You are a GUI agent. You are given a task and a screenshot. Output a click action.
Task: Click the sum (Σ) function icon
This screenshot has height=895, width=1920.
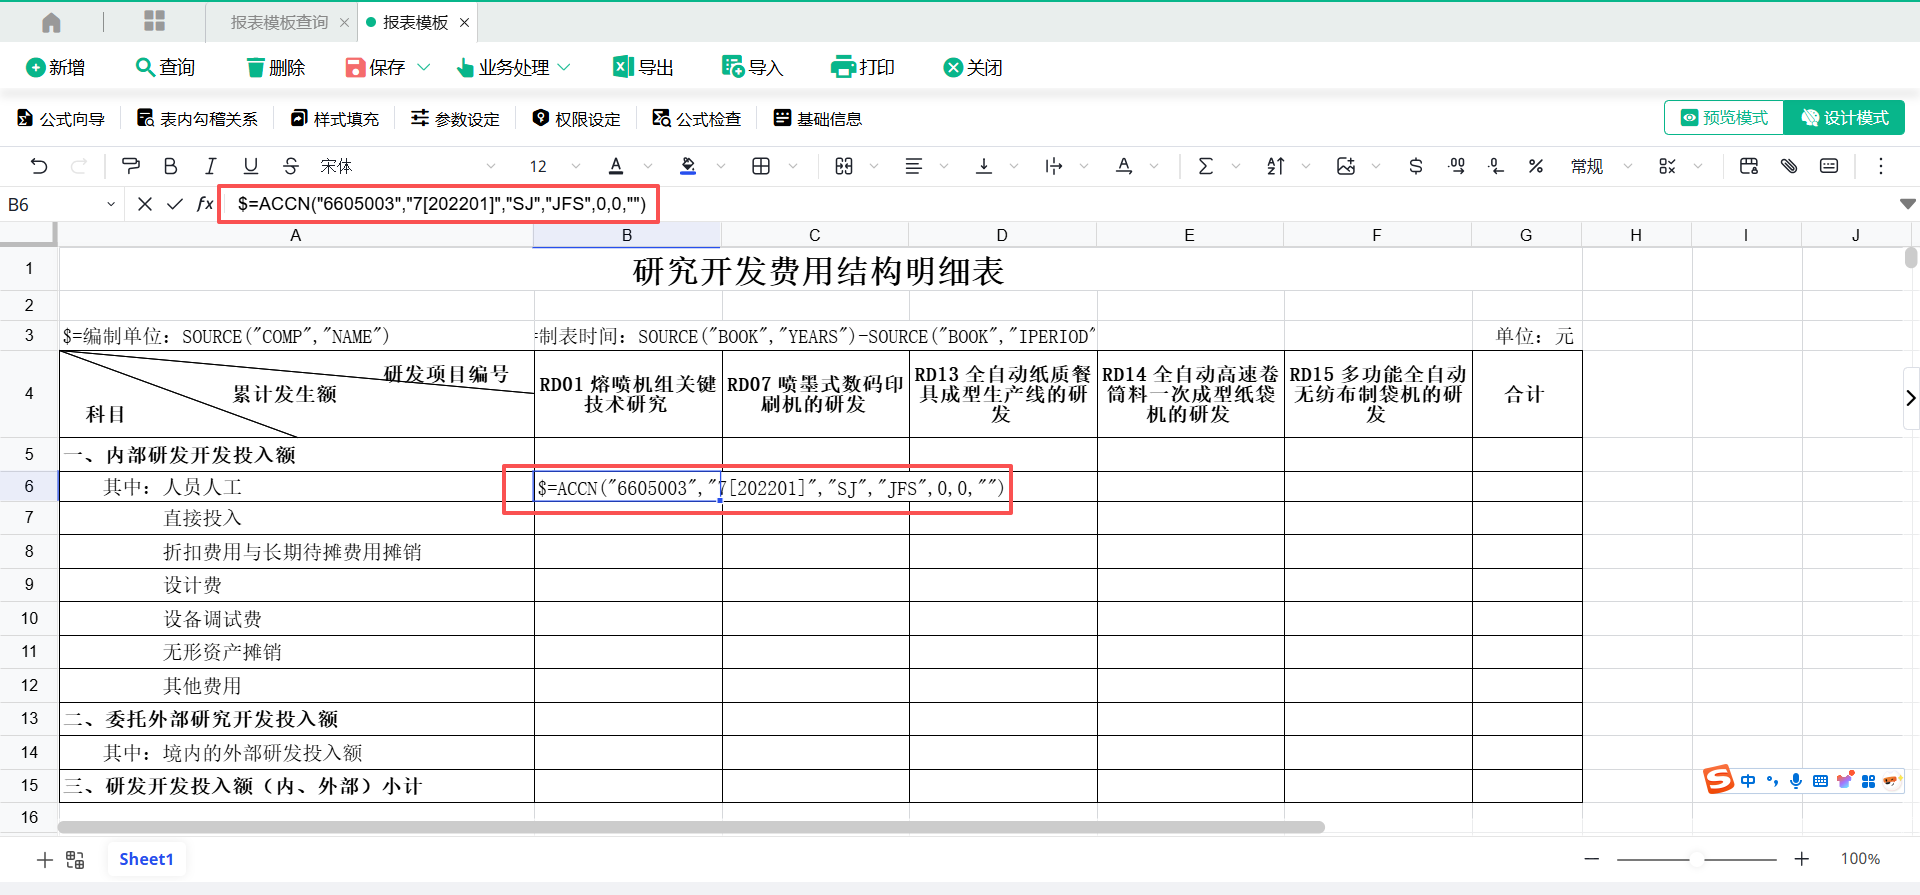click(1205, 166)
